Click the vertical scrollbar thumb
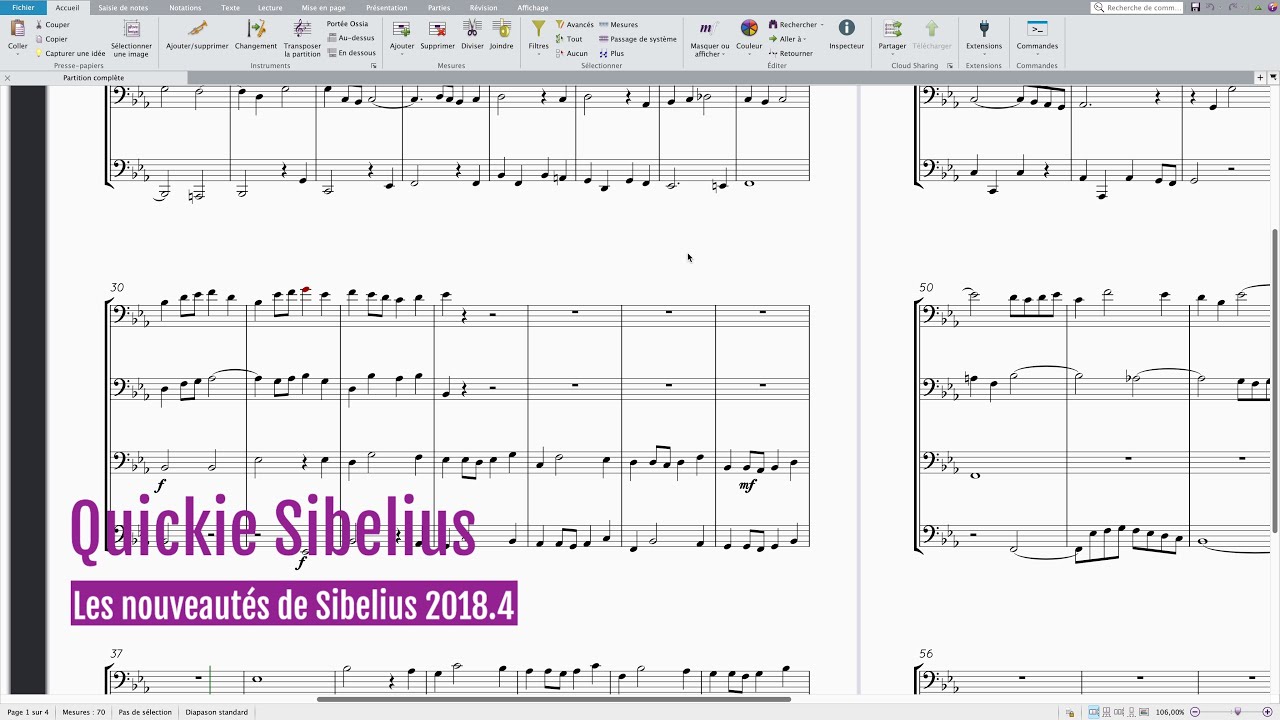Viewport: 1280px width, 720px height. 1275,379
